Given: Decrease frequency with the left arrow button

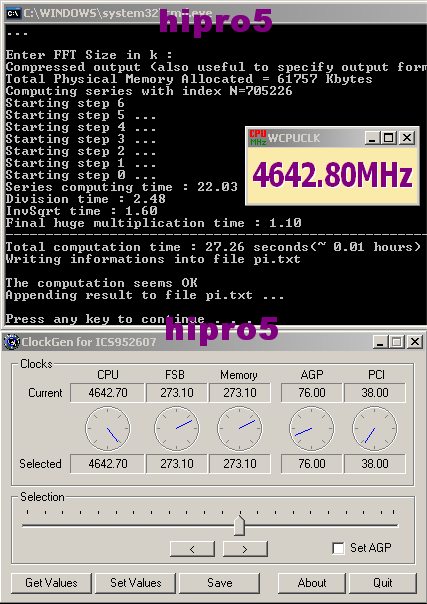Looking at the screenshot, I should pyautogui.click(x=192, y=549).
